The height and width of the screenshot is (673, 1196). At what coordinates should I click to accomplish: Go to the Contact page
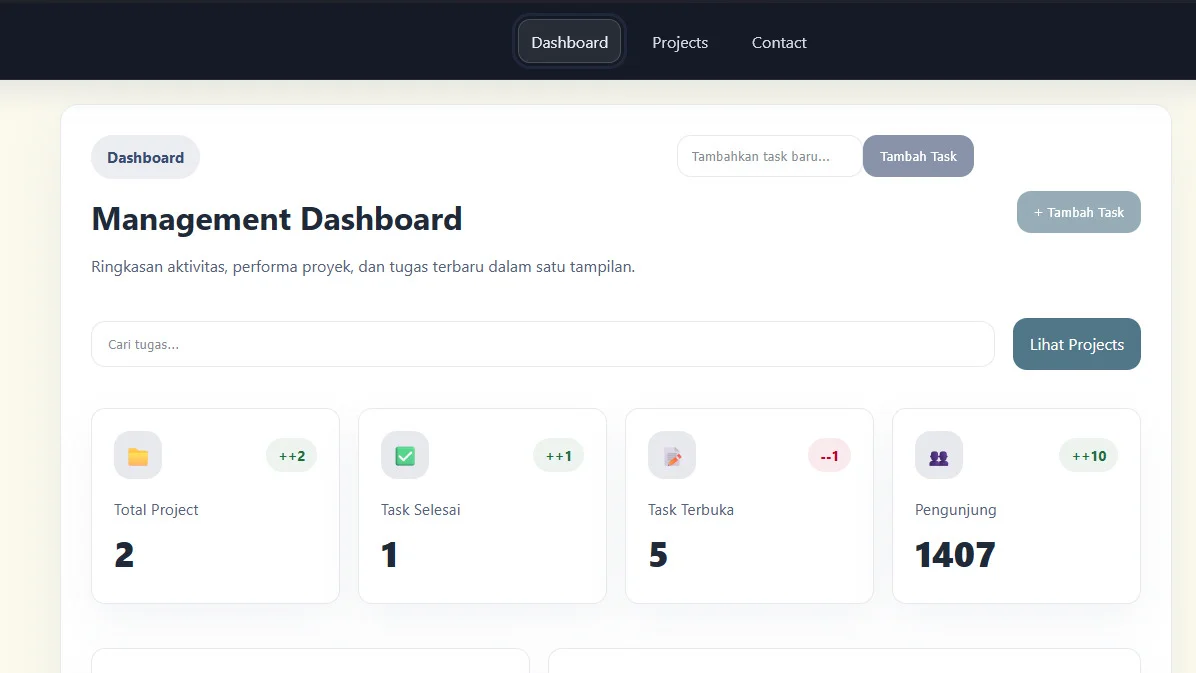click(x=779, y=42)
